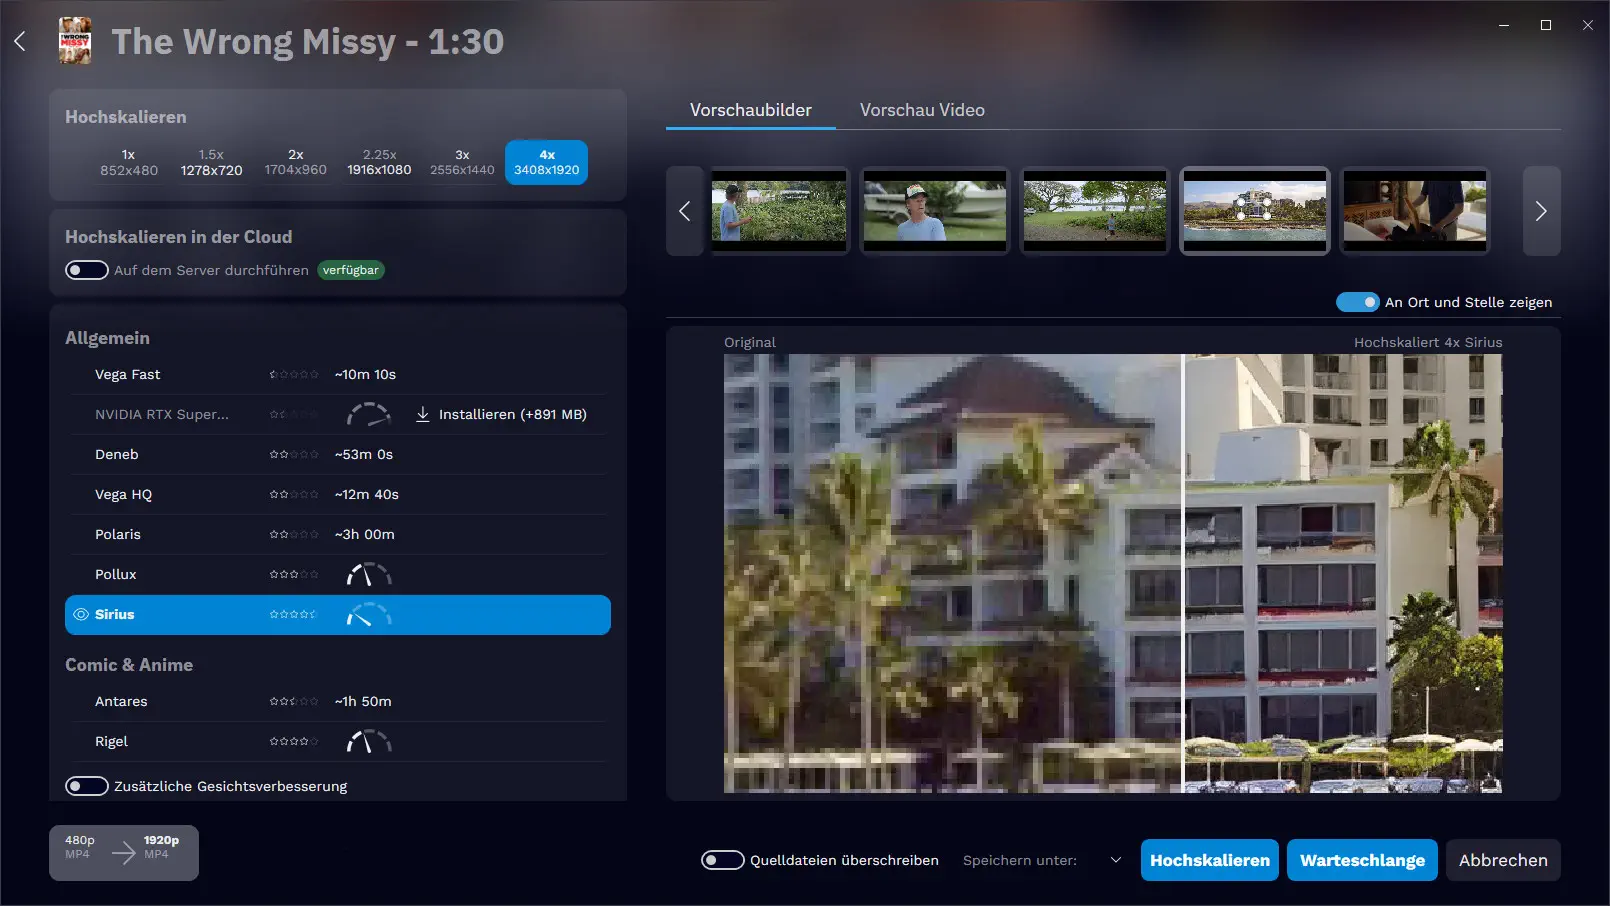The image size is (1610, 906).
Task: Click the speed gauge icon on Pollux row
Action: coord(368,575)
